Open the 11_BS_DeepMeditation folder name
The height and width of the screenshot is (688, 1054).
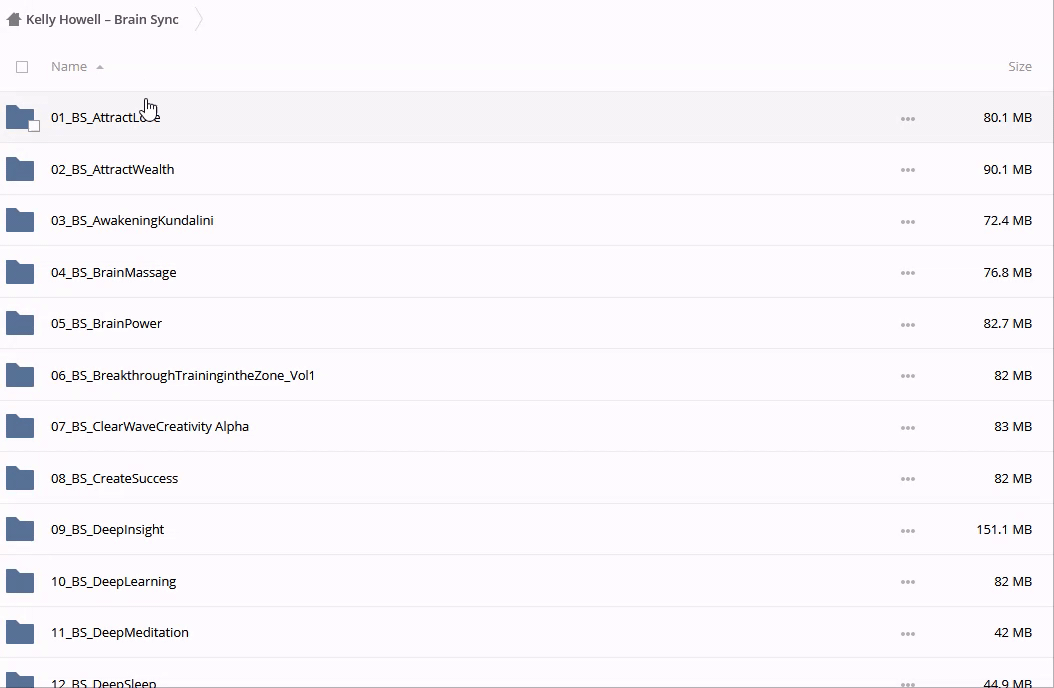click(x=120, y=632)
